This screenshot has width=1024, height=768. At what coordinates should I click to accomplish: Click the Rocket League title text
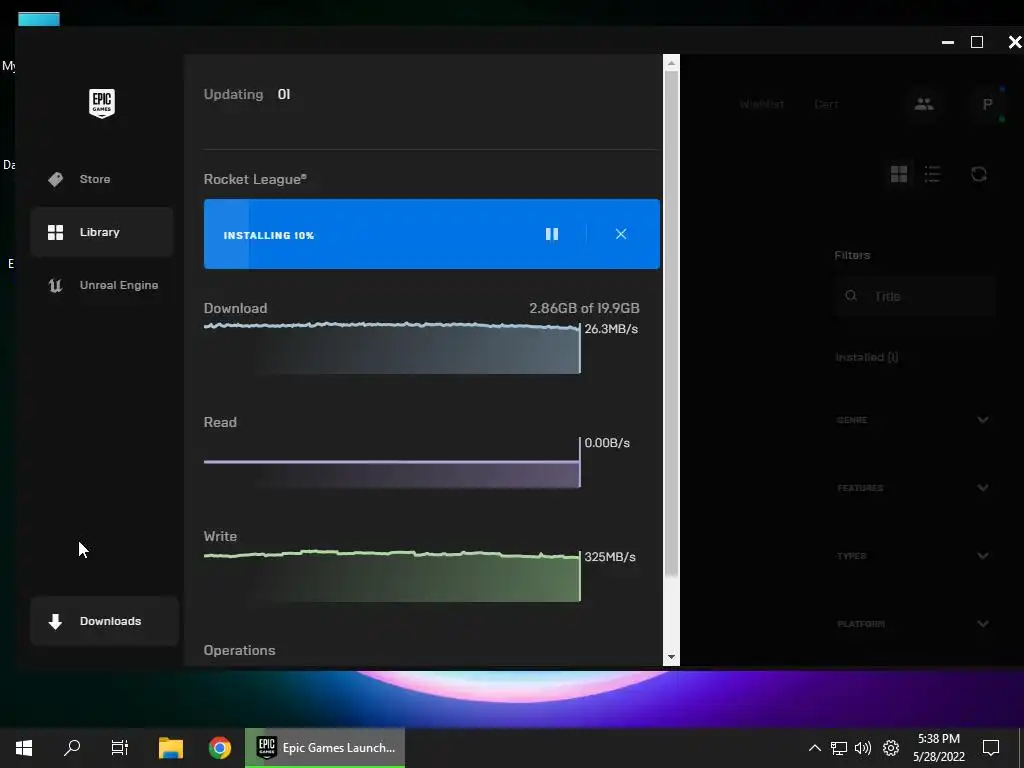[x=255, y=179]
